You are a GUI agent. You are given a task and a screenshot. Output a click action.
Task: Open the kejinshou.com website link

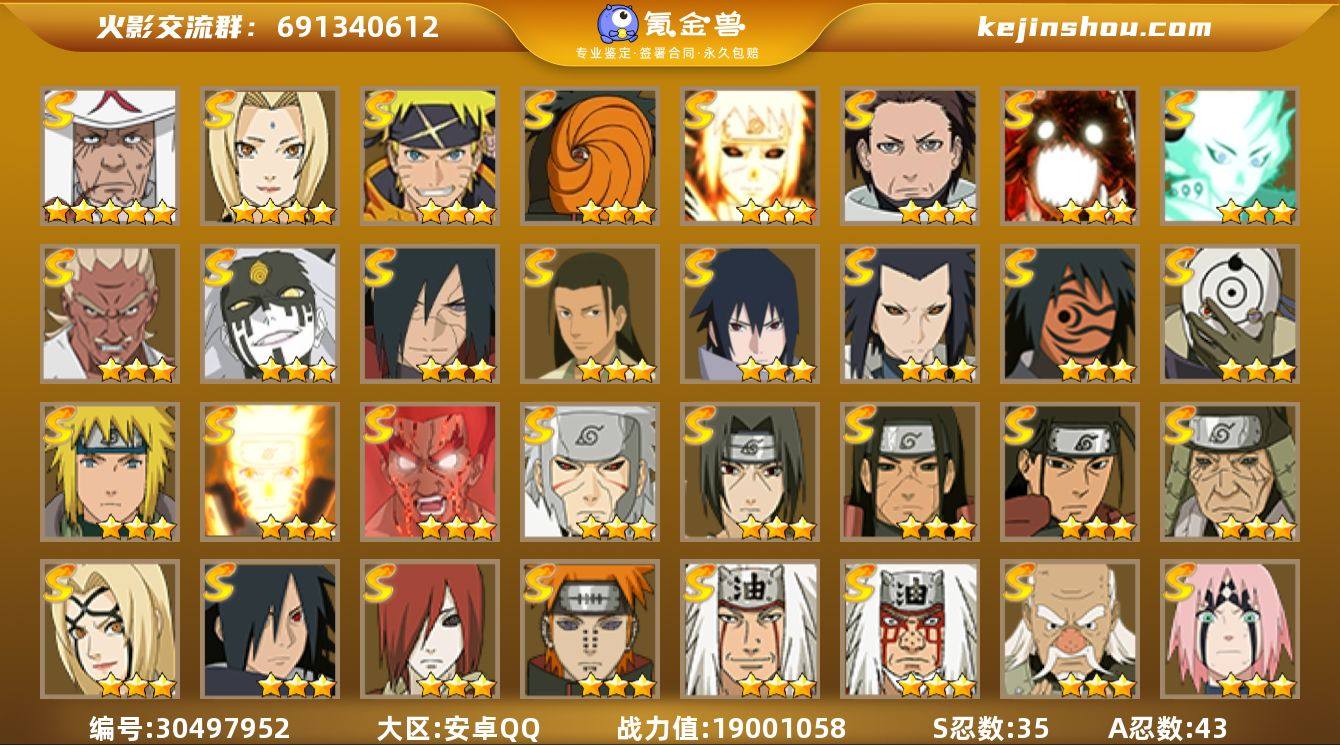click(1094, 27)
